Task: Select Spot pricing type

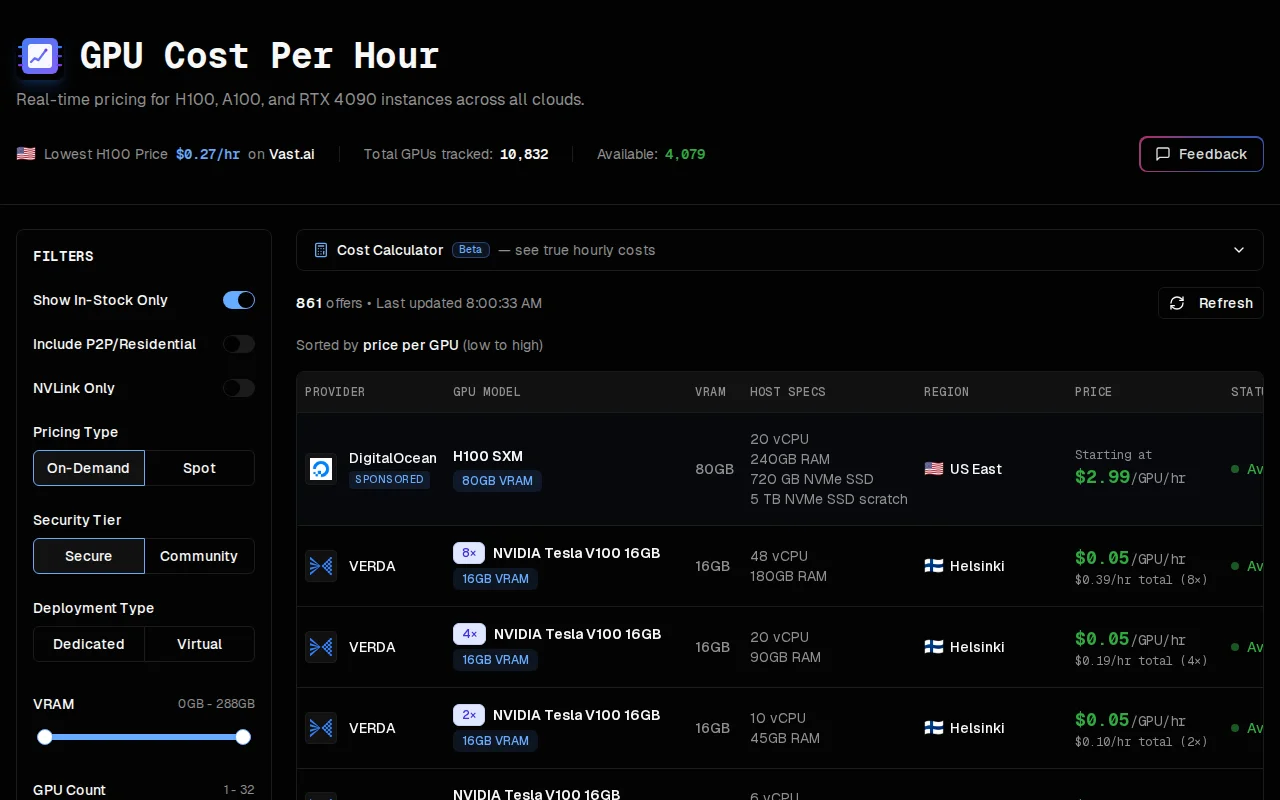Action: click(199, 468)
